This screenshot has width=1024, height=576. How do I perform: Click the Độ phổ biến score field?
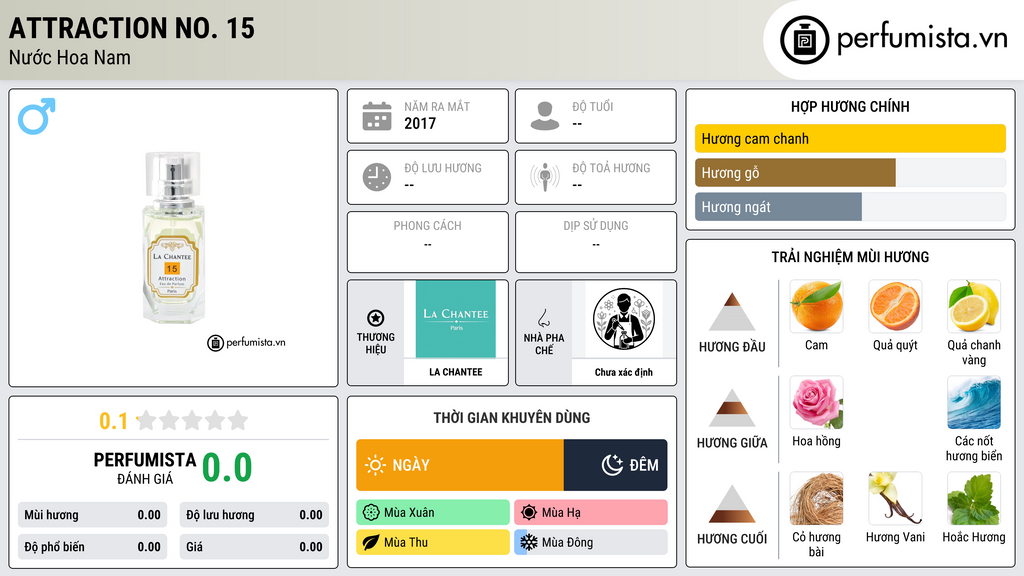click(93, 547)
